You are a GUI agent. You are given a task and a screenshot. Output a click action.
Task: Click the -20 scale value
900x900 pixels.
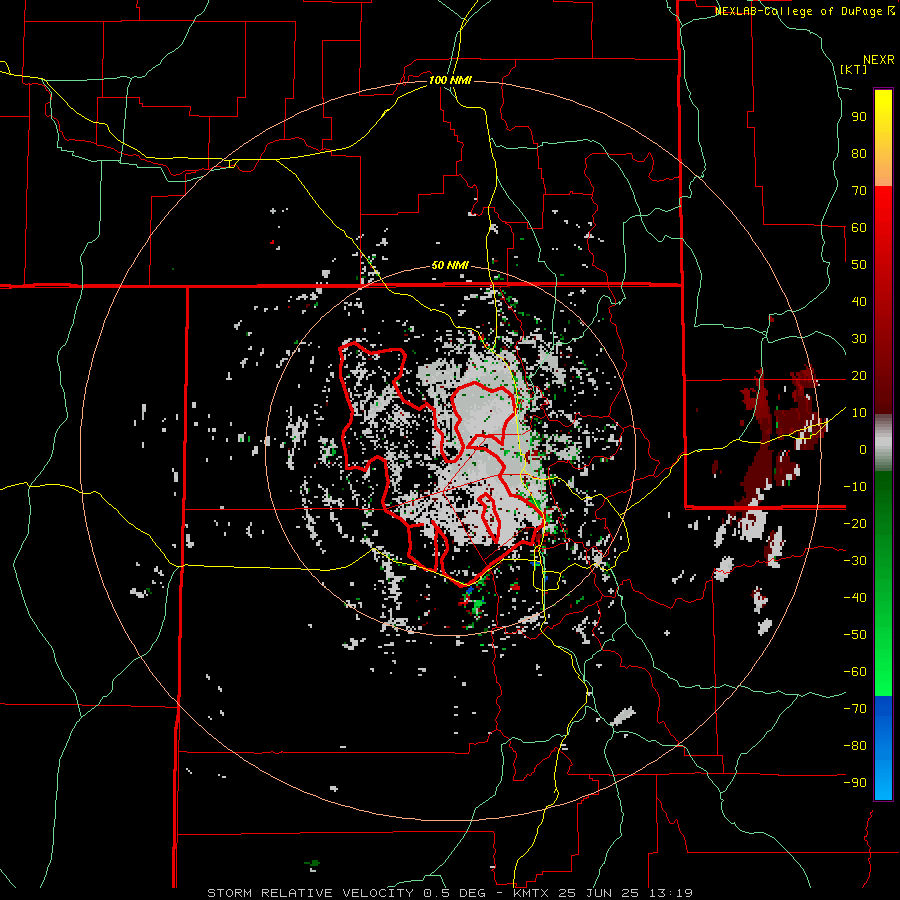click(x=855, y=523)
